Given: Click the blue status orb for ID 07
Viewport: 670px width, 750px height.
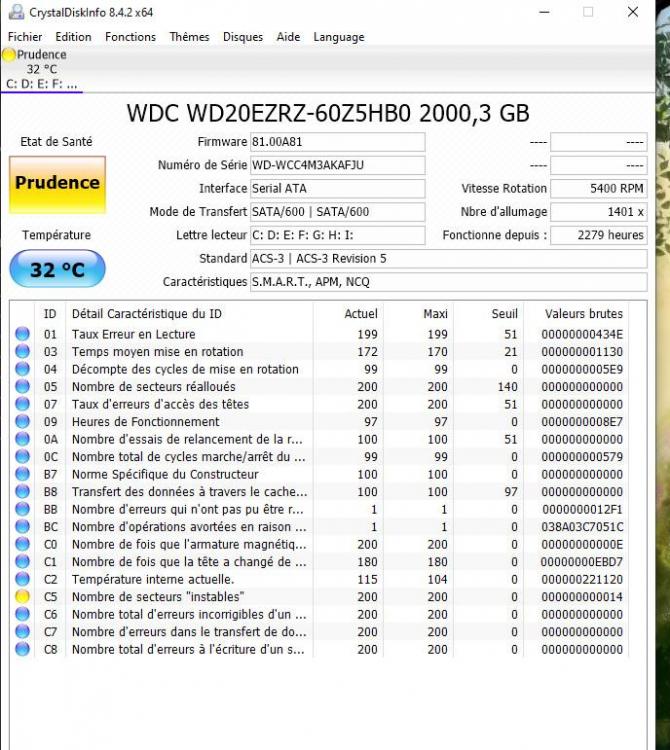Looking at the screenshot, I should pyautogui.click(x=22, y=404).
